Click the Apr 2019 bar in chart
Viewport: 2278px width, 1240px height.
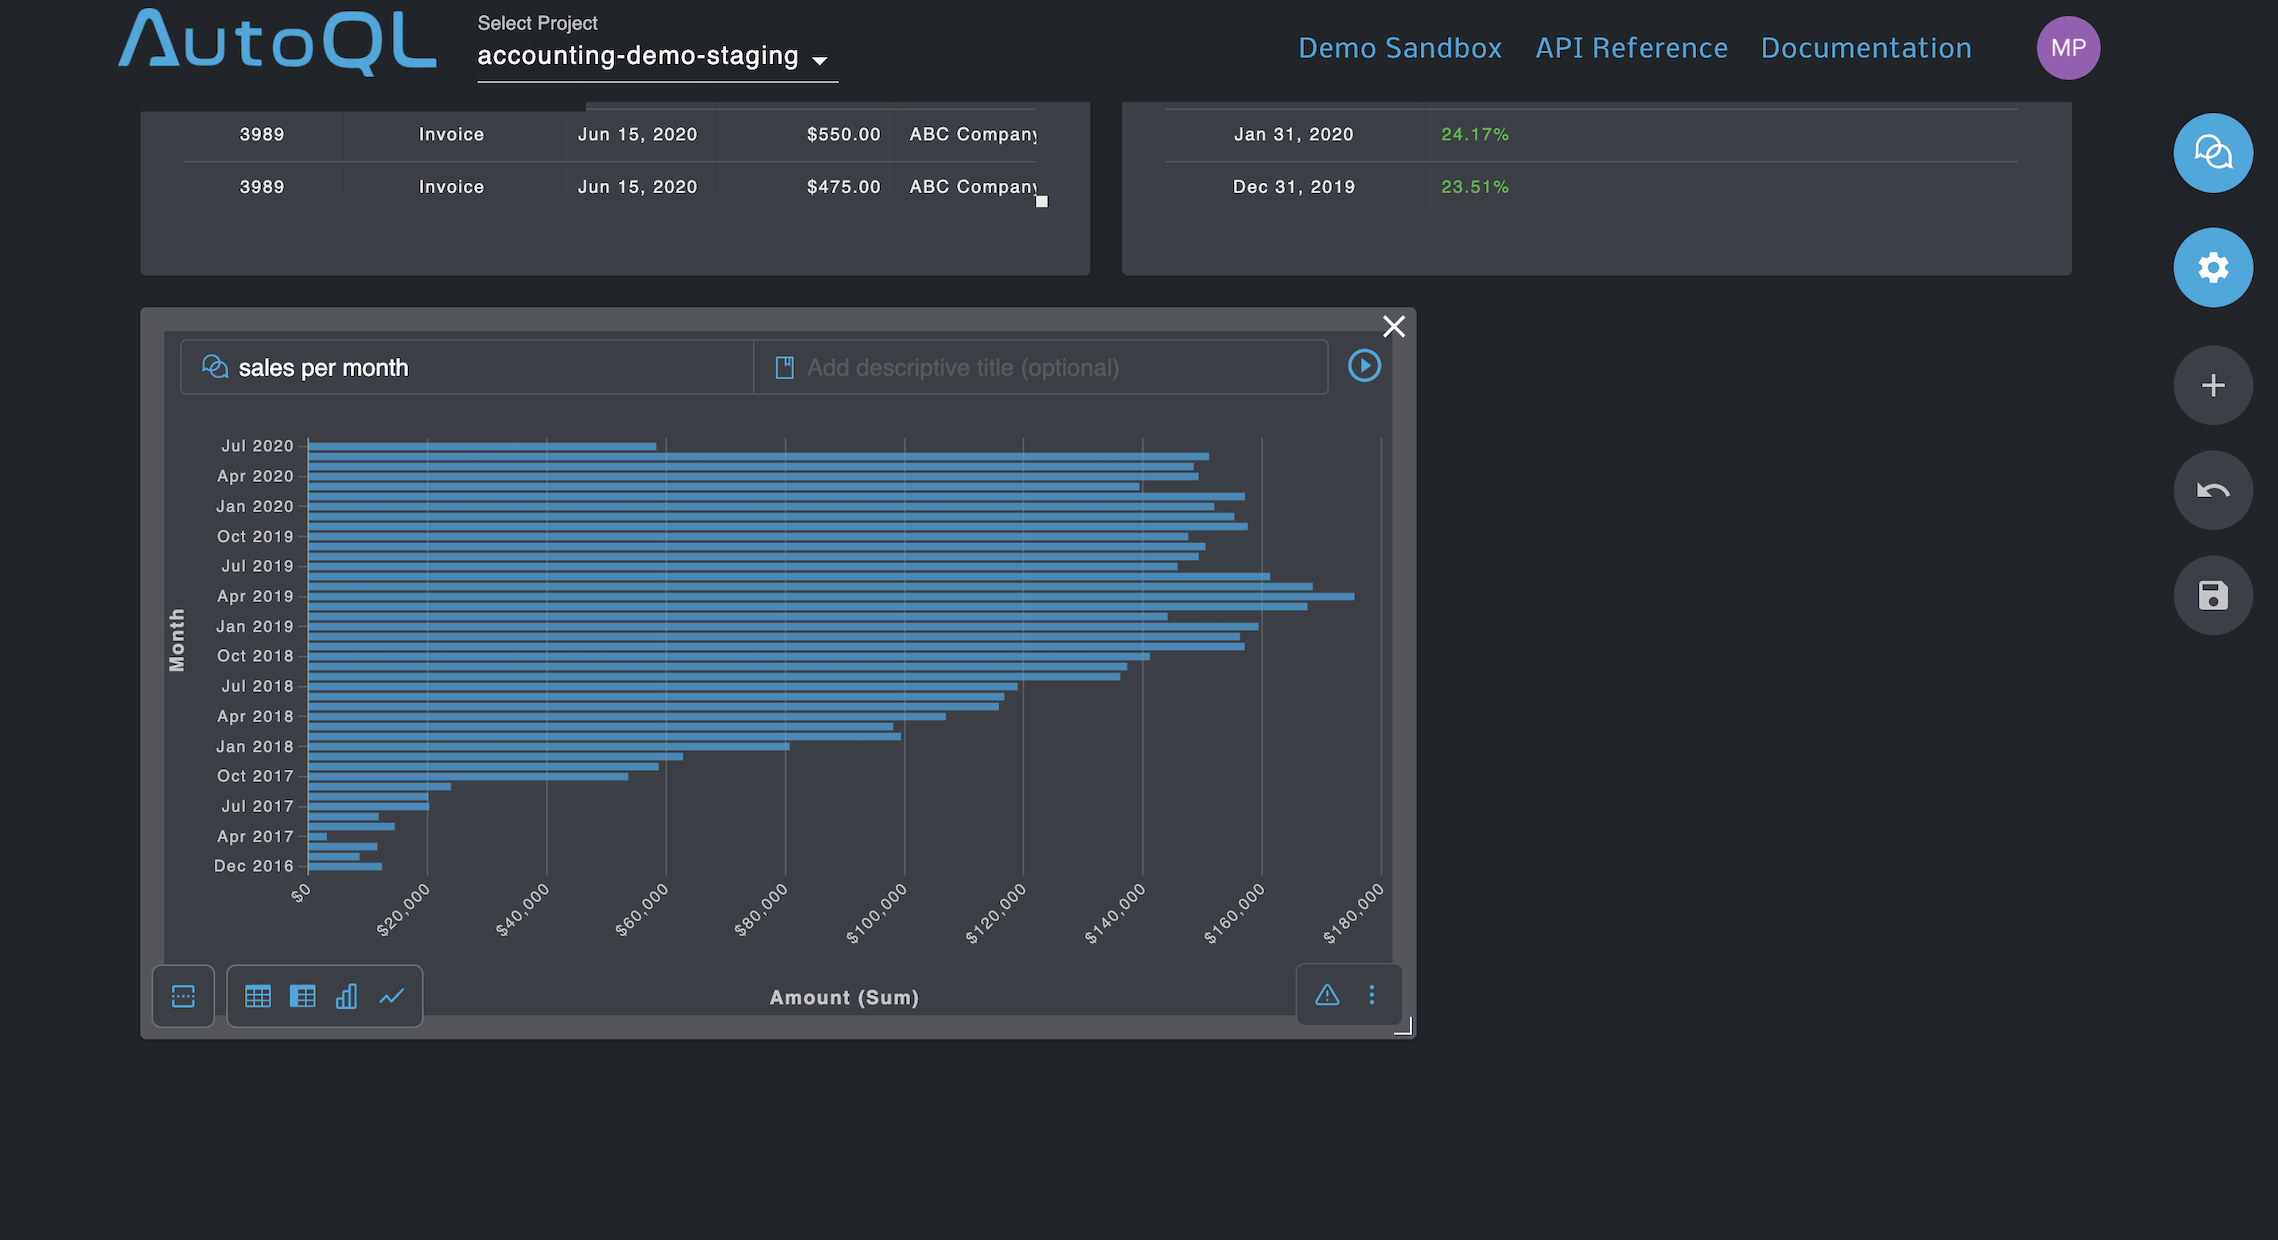point(831,596)
